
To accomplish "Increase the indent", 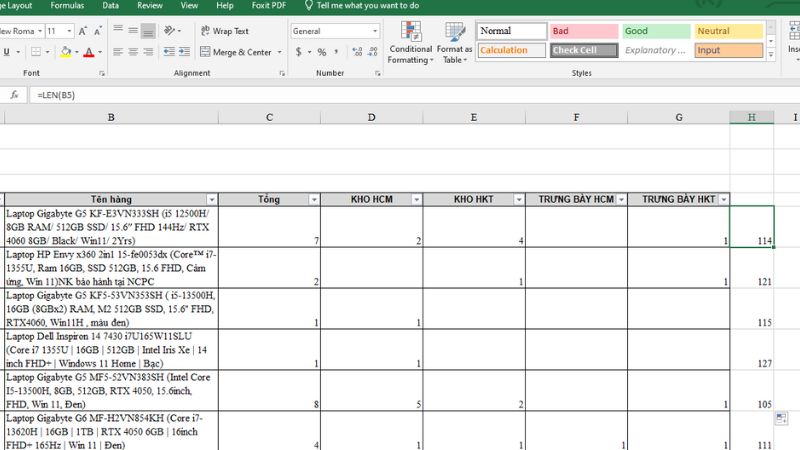I will point(184,52).
